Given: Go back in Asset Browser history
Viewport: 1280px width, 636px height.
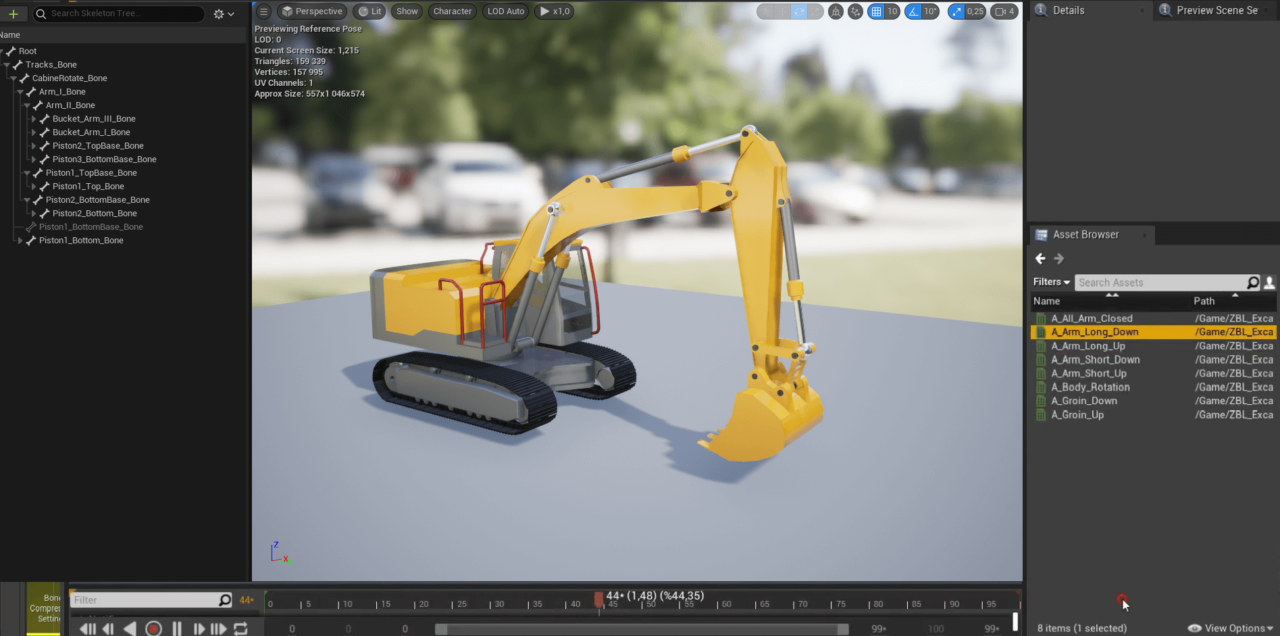Looking at the screenshot, I should [x=1040, y=259].
